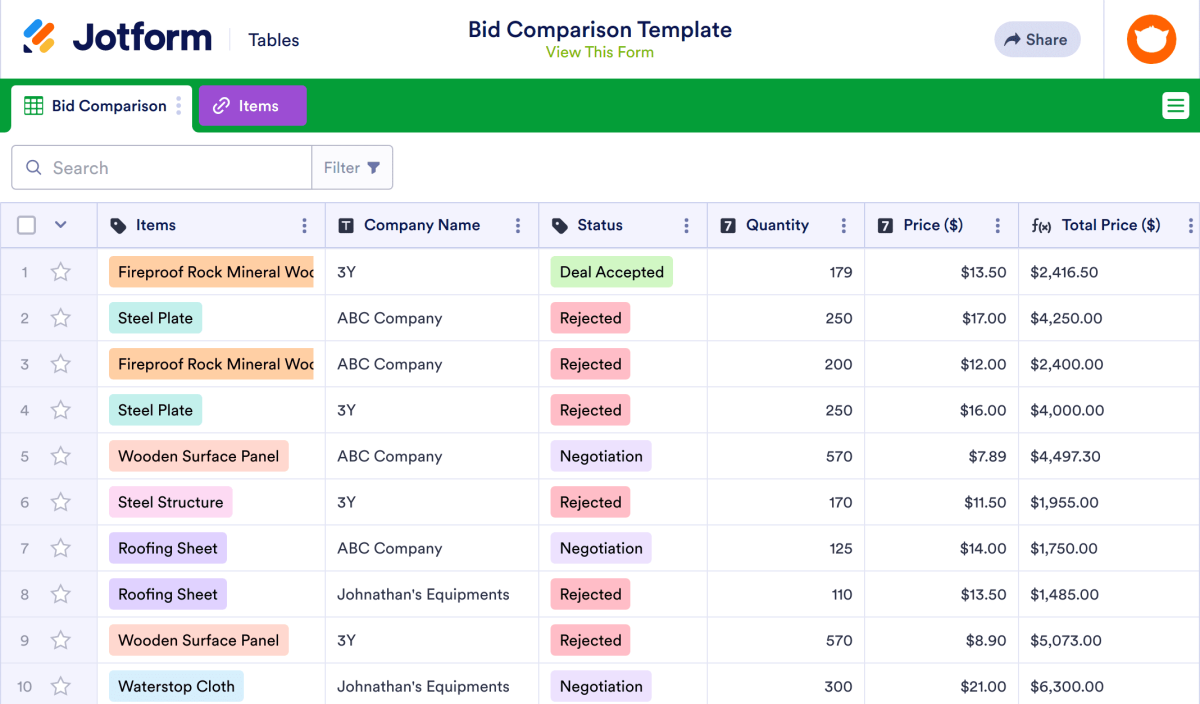
Task: Open the Filter dropdown
Action: pyautogui.click(x=352, y=167)
